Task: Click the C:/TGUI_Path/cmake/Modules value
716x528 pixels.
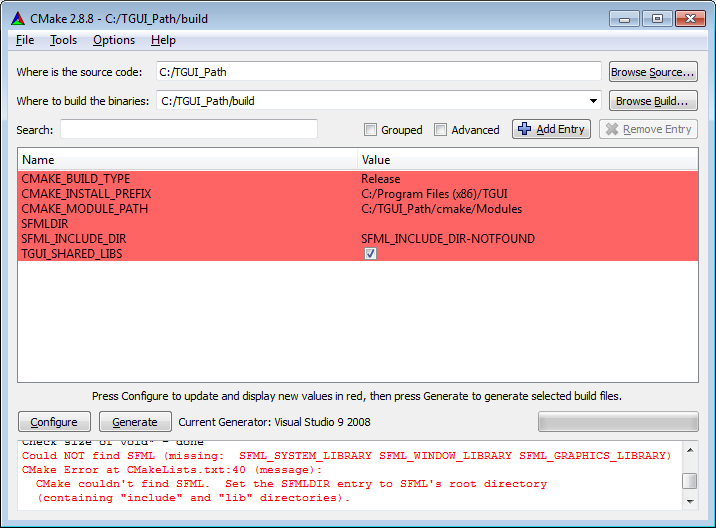Action: 442,209
